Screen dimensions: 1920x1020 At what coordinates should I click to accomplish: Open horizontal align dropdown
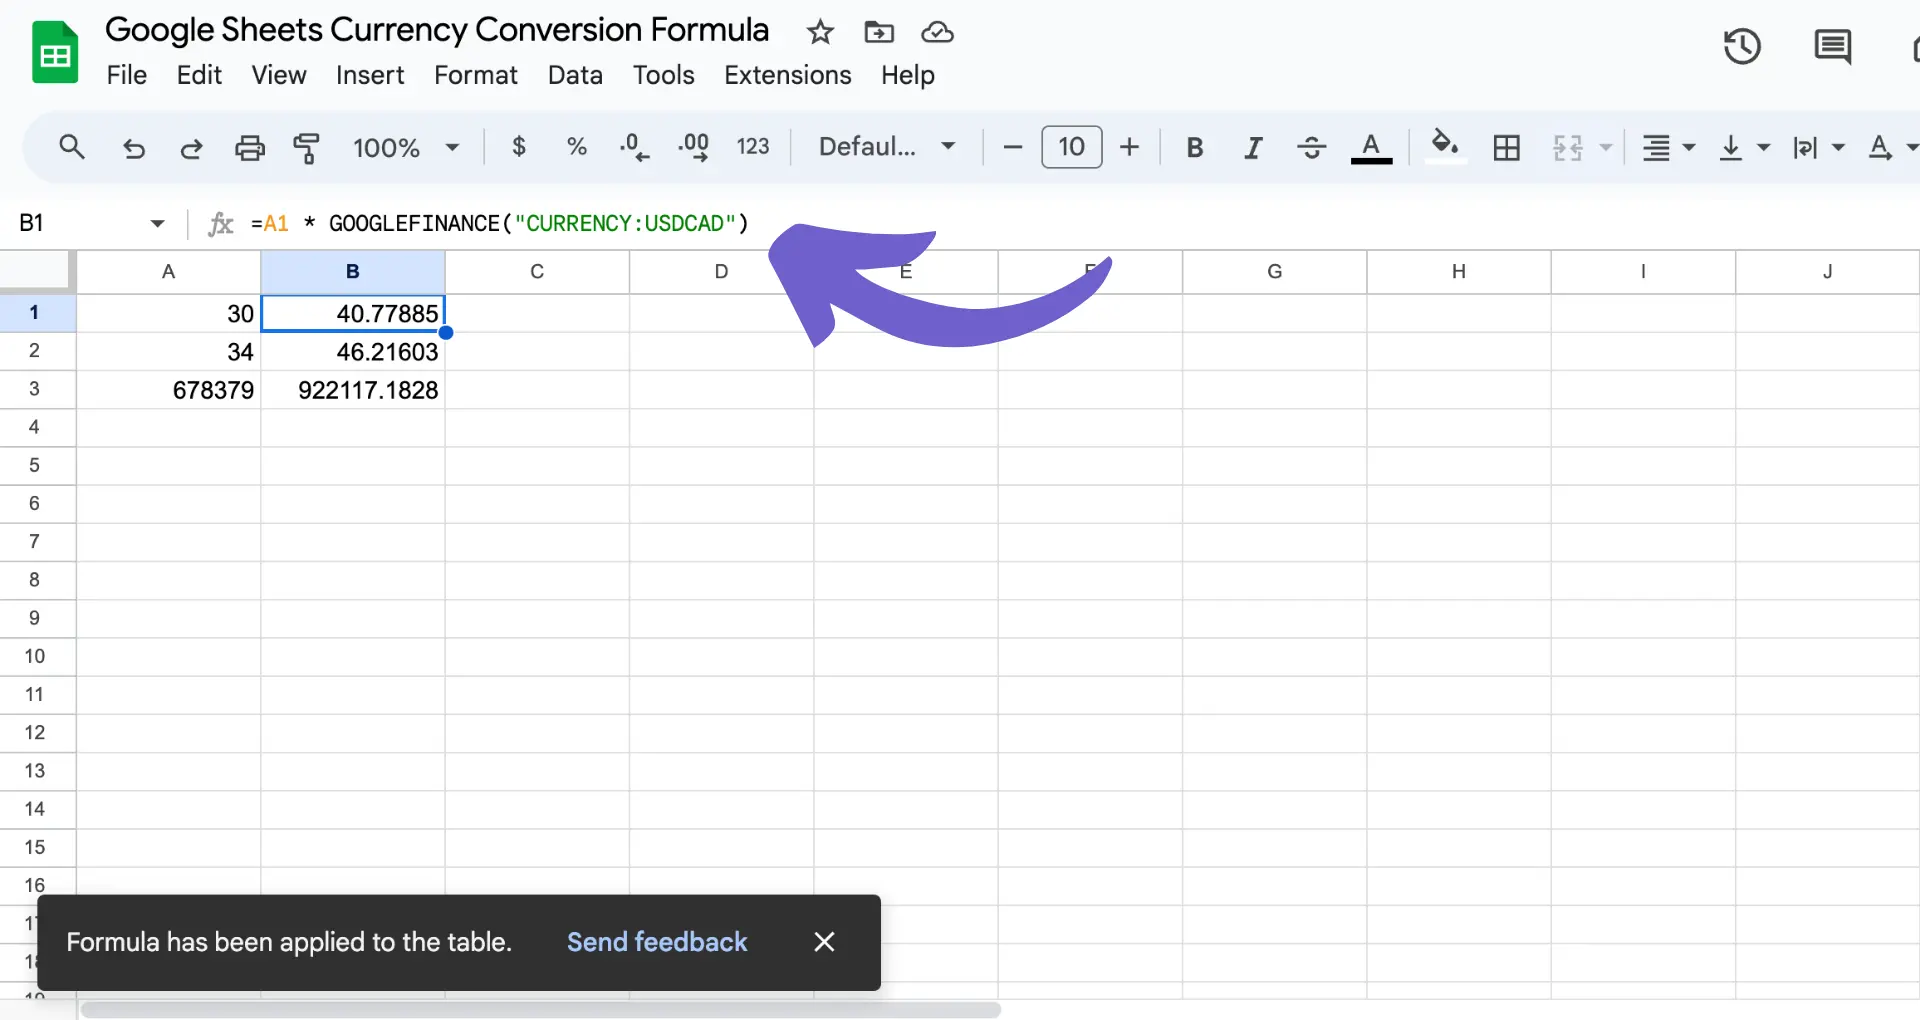pyautogui.click(x=1668, y=148)
